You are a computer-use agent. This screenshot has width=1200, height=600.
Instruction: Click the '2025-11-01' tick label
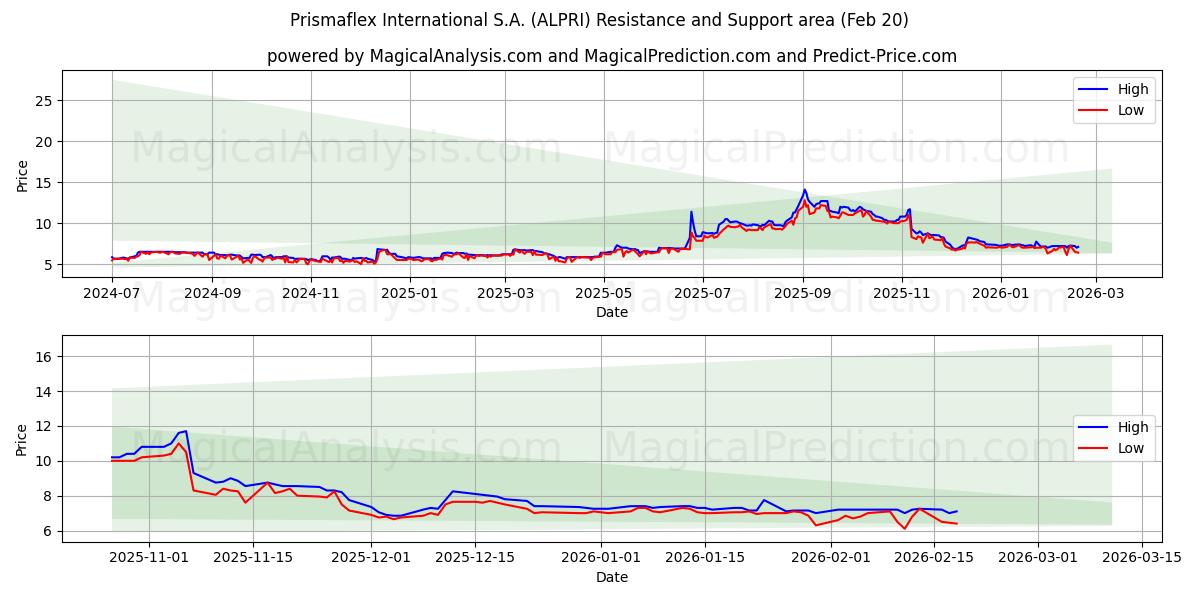[x=150, y=558]
